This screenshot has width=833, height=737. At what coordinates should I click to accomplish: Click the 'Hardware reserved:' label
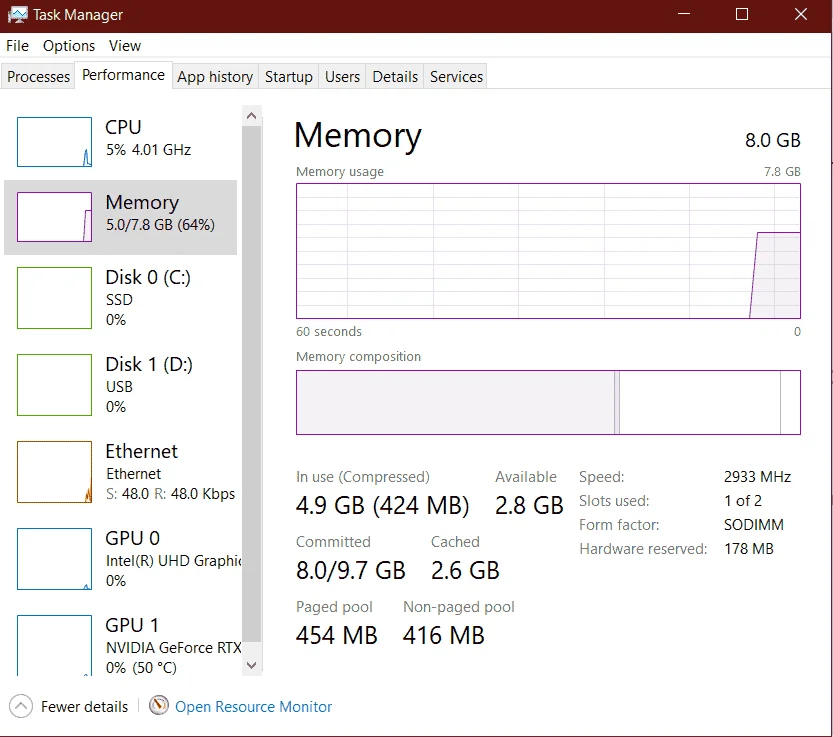click(643, 549)
